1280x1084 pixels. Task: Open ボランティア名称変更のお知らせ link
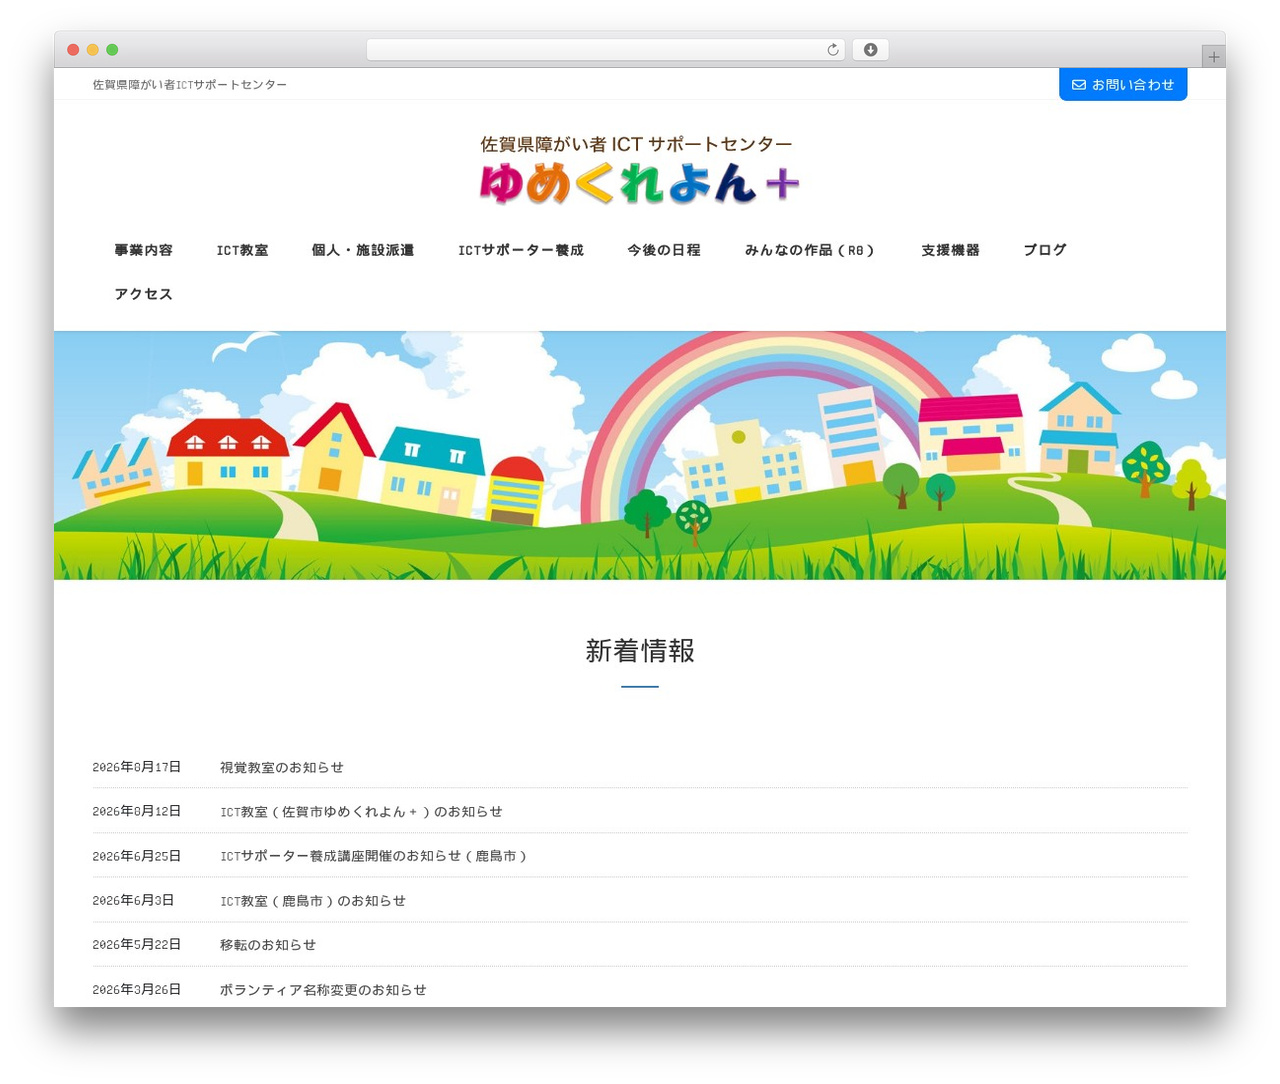click(x=323, y=990)
